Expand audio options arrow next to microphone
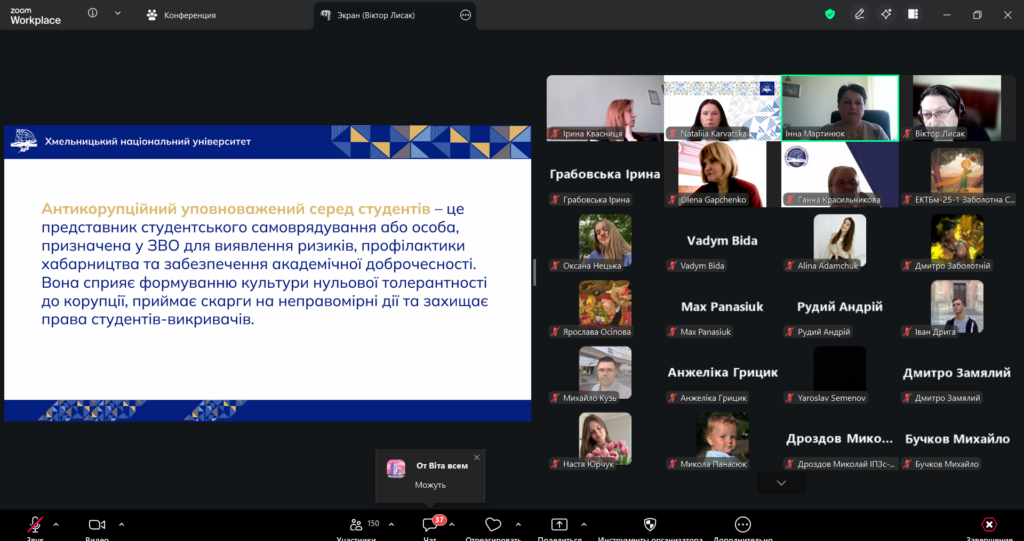 coord(56,524)
